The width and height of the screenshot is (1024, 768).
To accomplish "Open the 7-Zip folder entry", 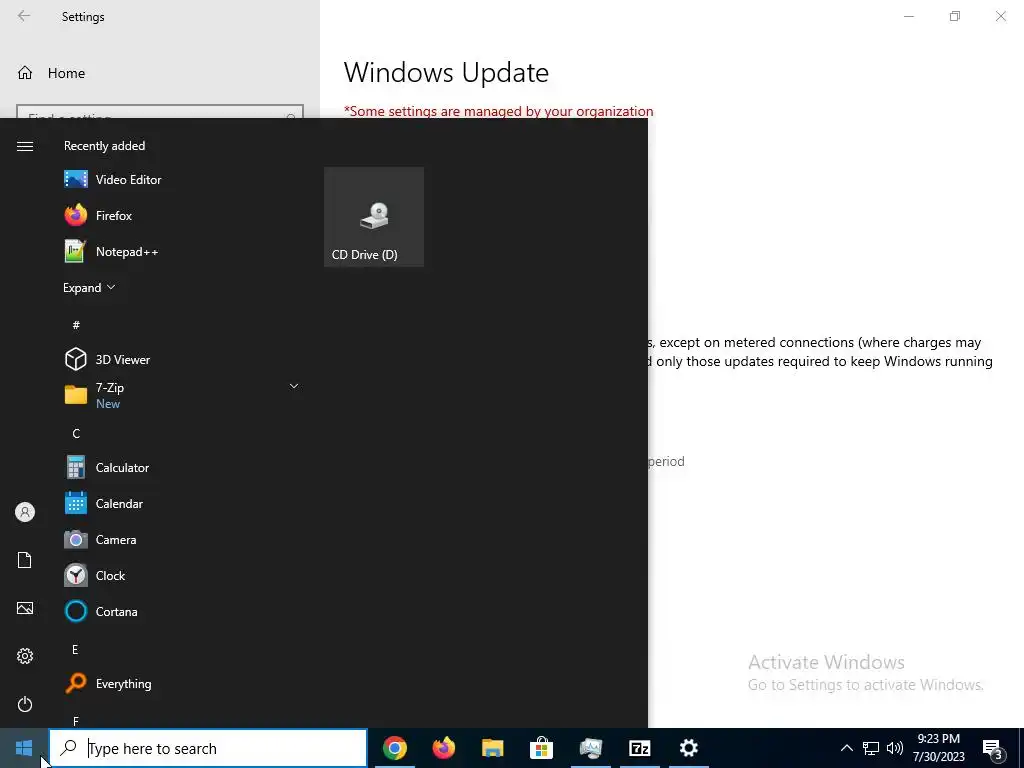I will 181,396.
